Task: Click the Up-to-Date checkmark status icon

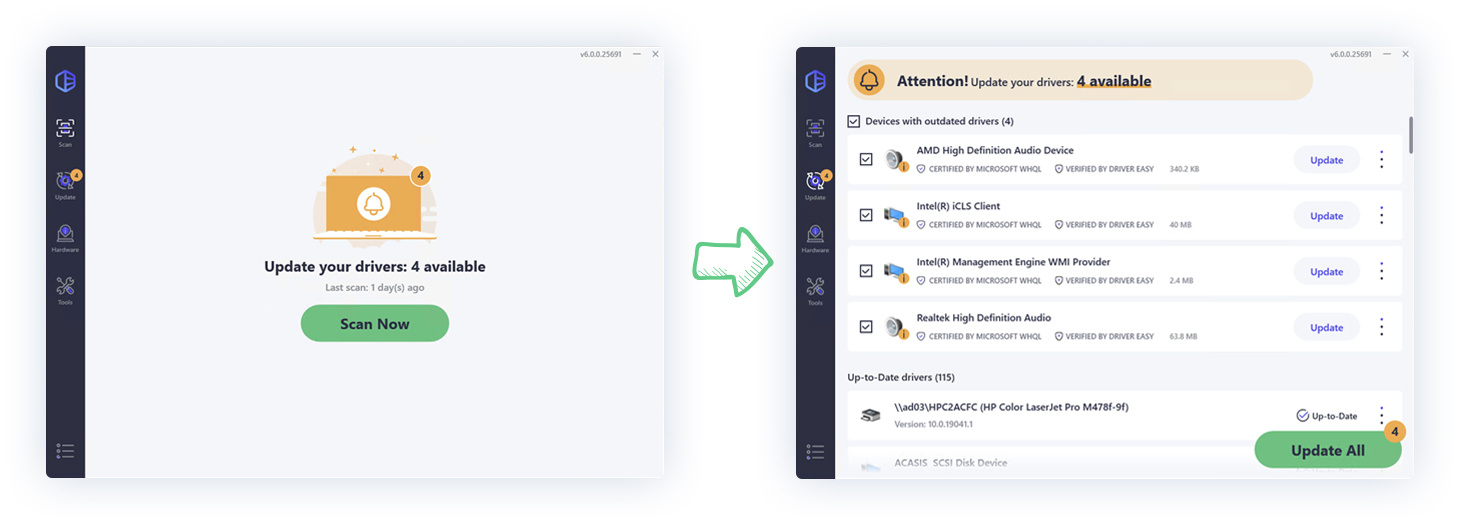Action: (x=1302, y=415)
